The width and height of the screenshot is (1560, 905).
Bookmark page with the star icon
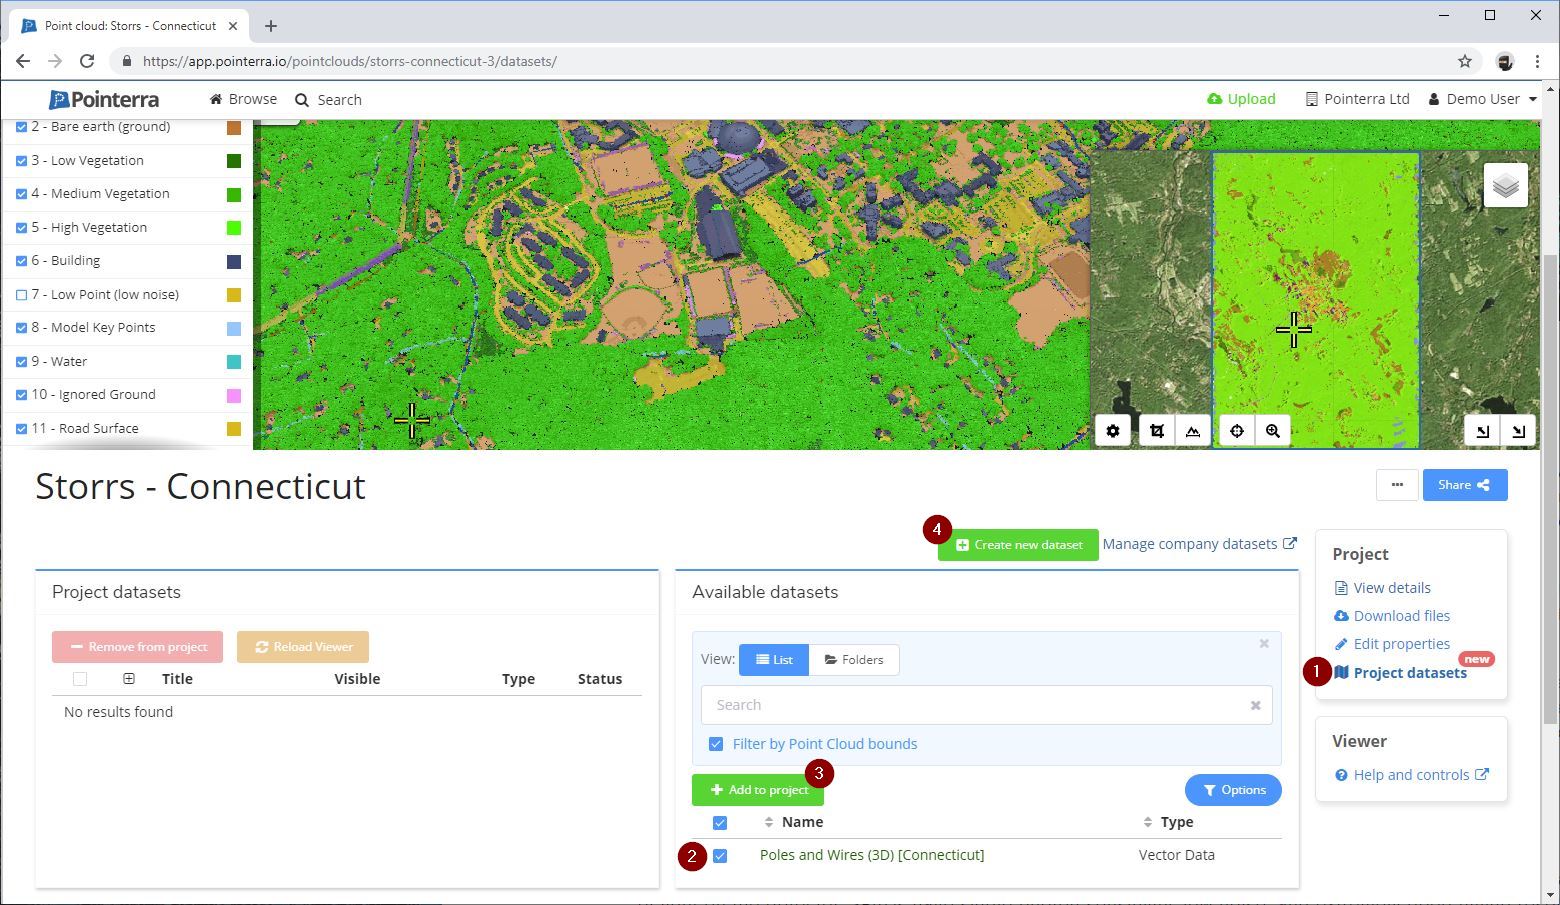[1465, 61]
